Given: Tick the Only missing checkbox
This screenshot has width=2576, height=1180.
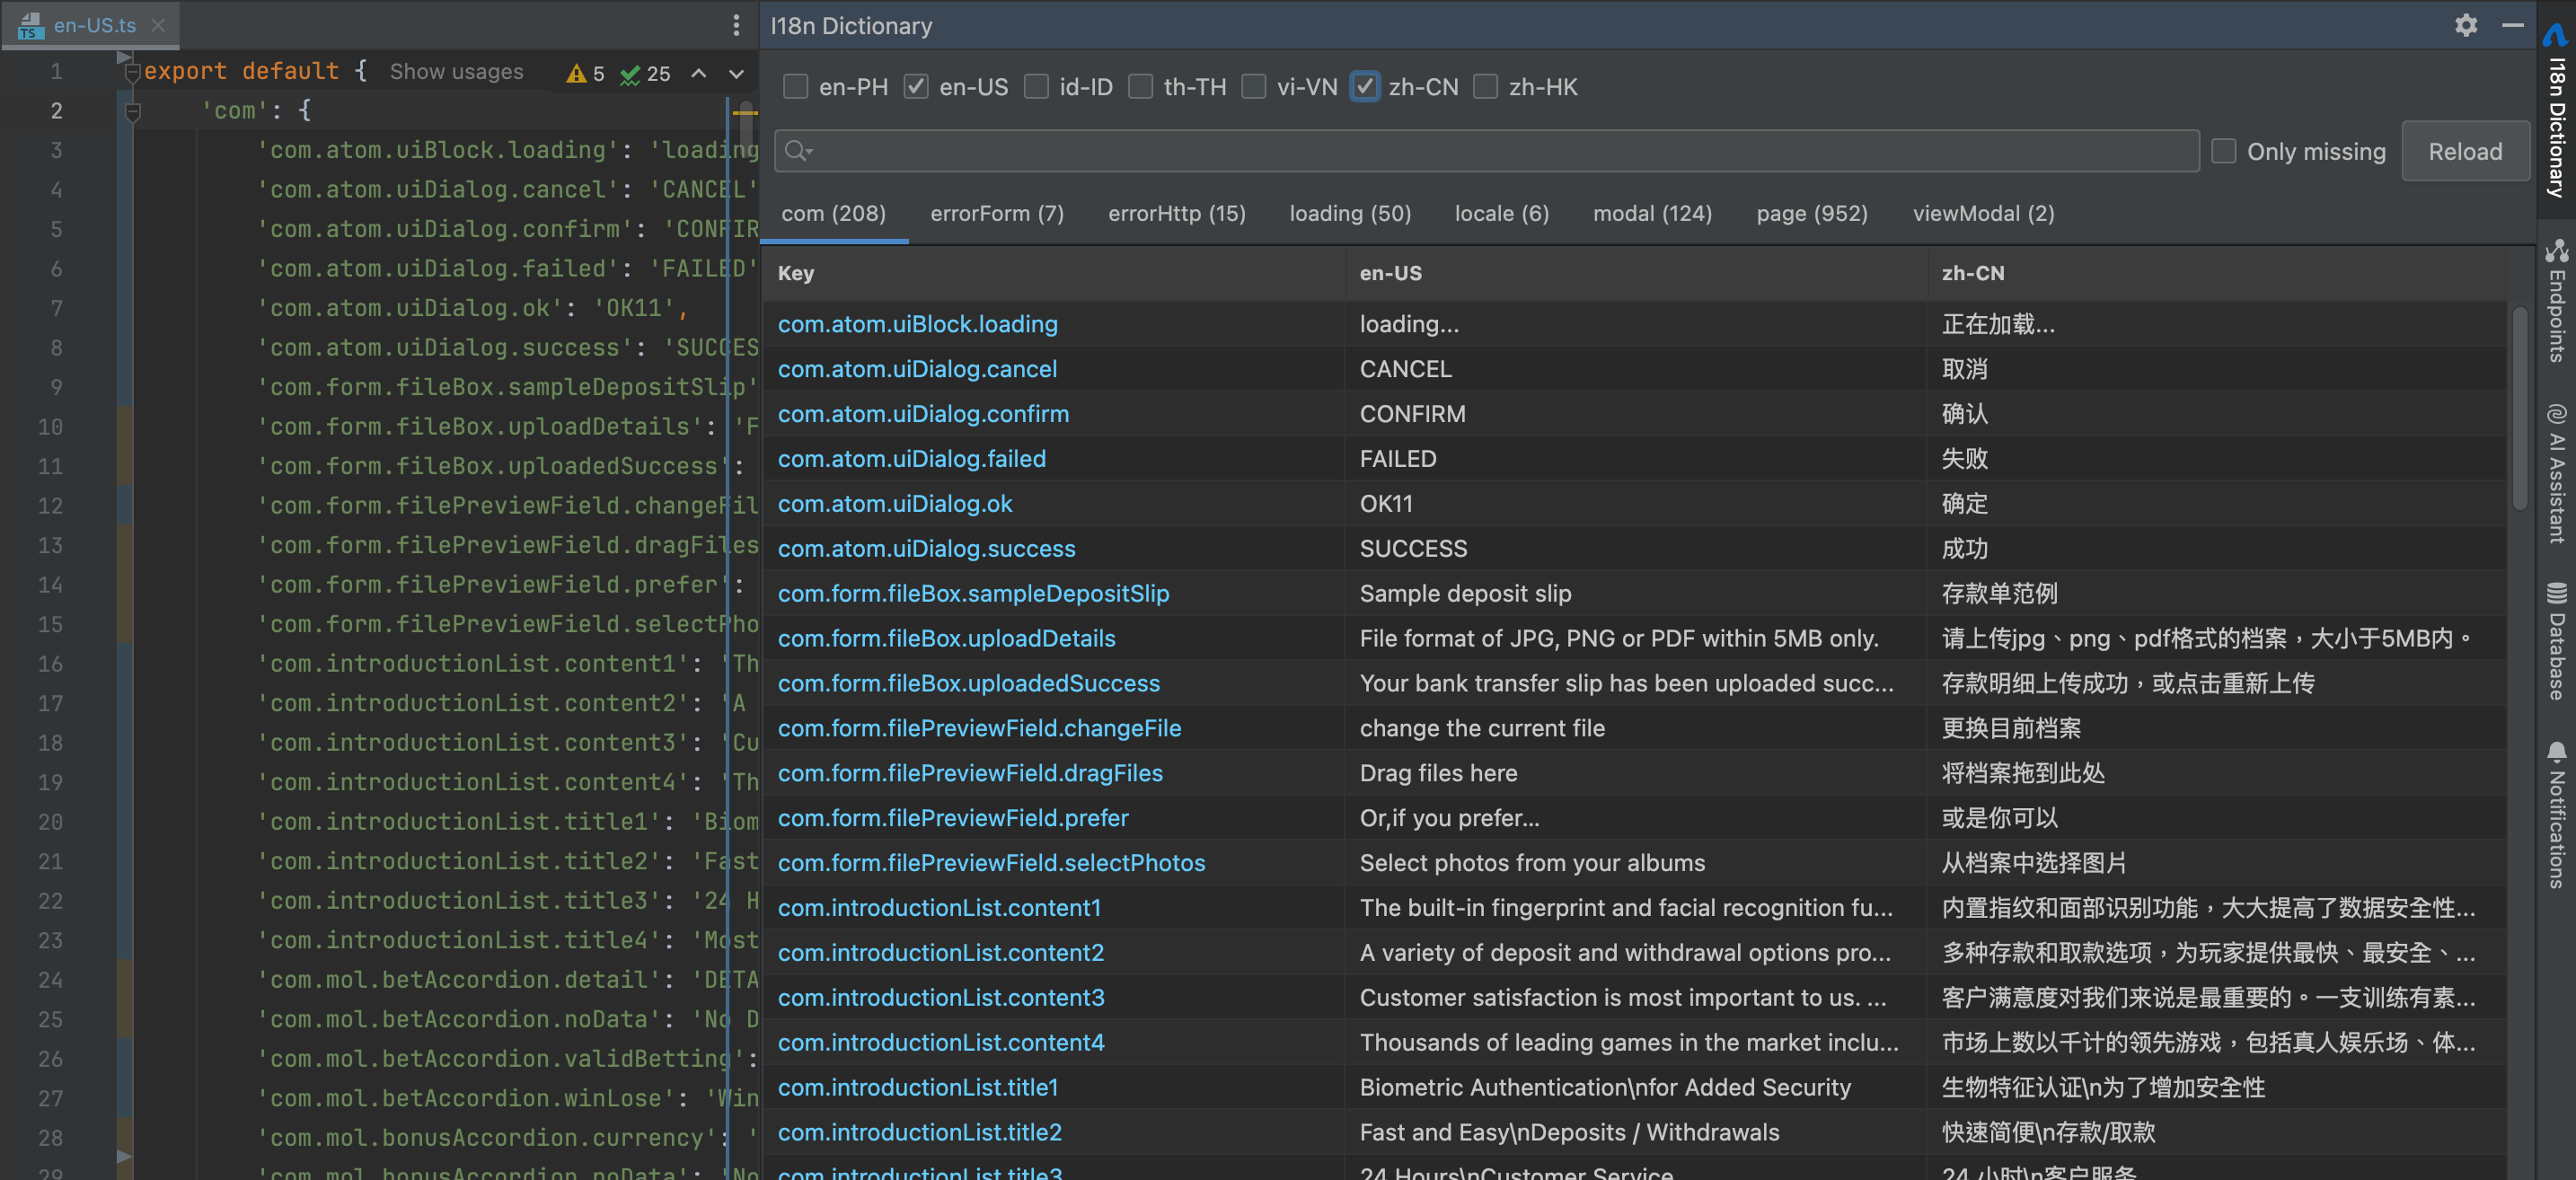Looking at the screenshot, I should point(2223,151).
